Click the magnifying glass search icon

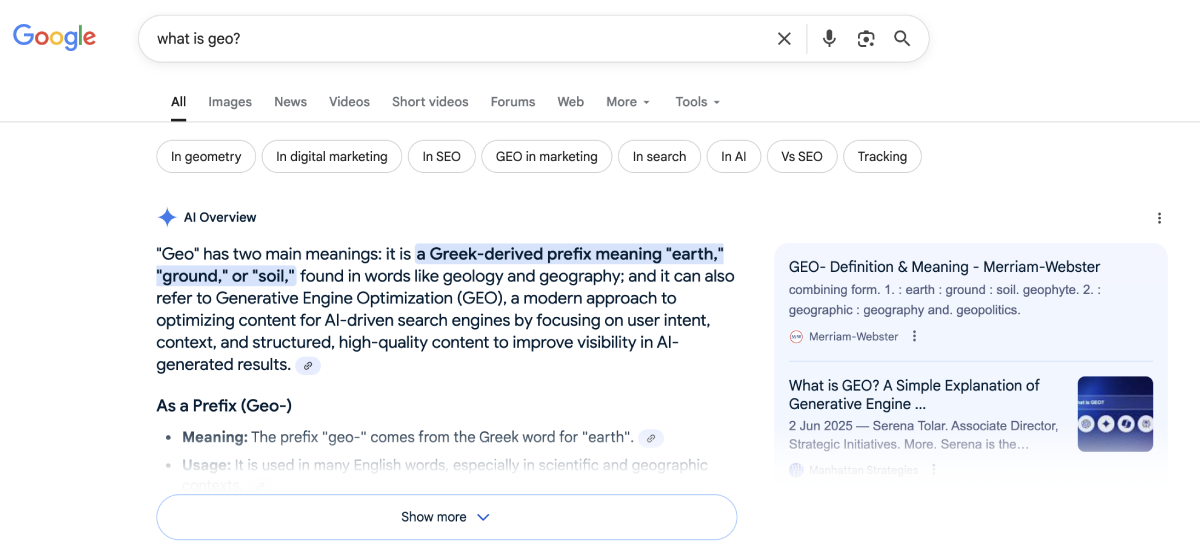(902, 39)
